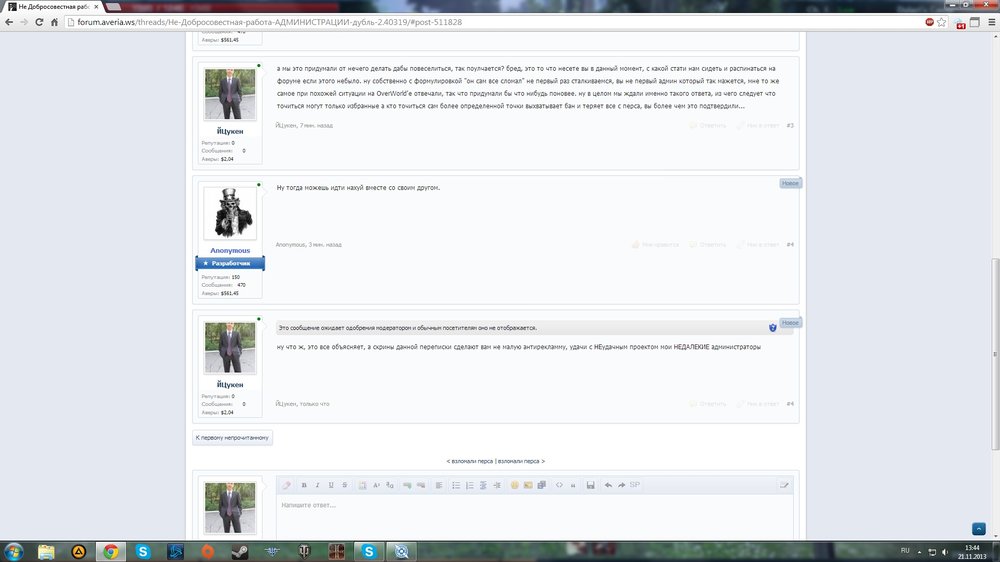Open Steam from the taskbar
This screenshot has width=1000, height=562.
coord(238,551)
